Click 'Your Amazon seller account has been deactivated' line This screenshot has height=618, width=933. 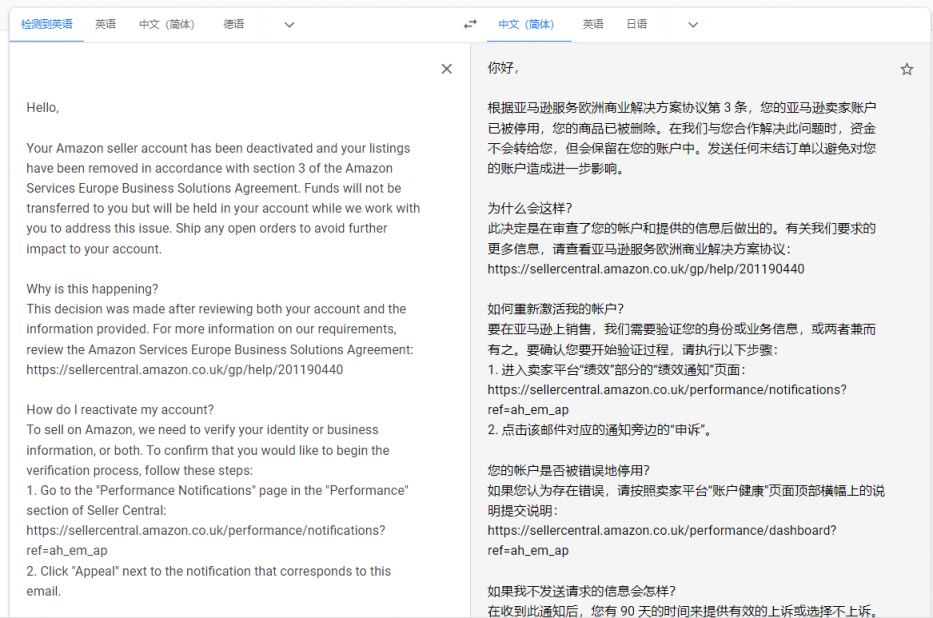(218, 148)
